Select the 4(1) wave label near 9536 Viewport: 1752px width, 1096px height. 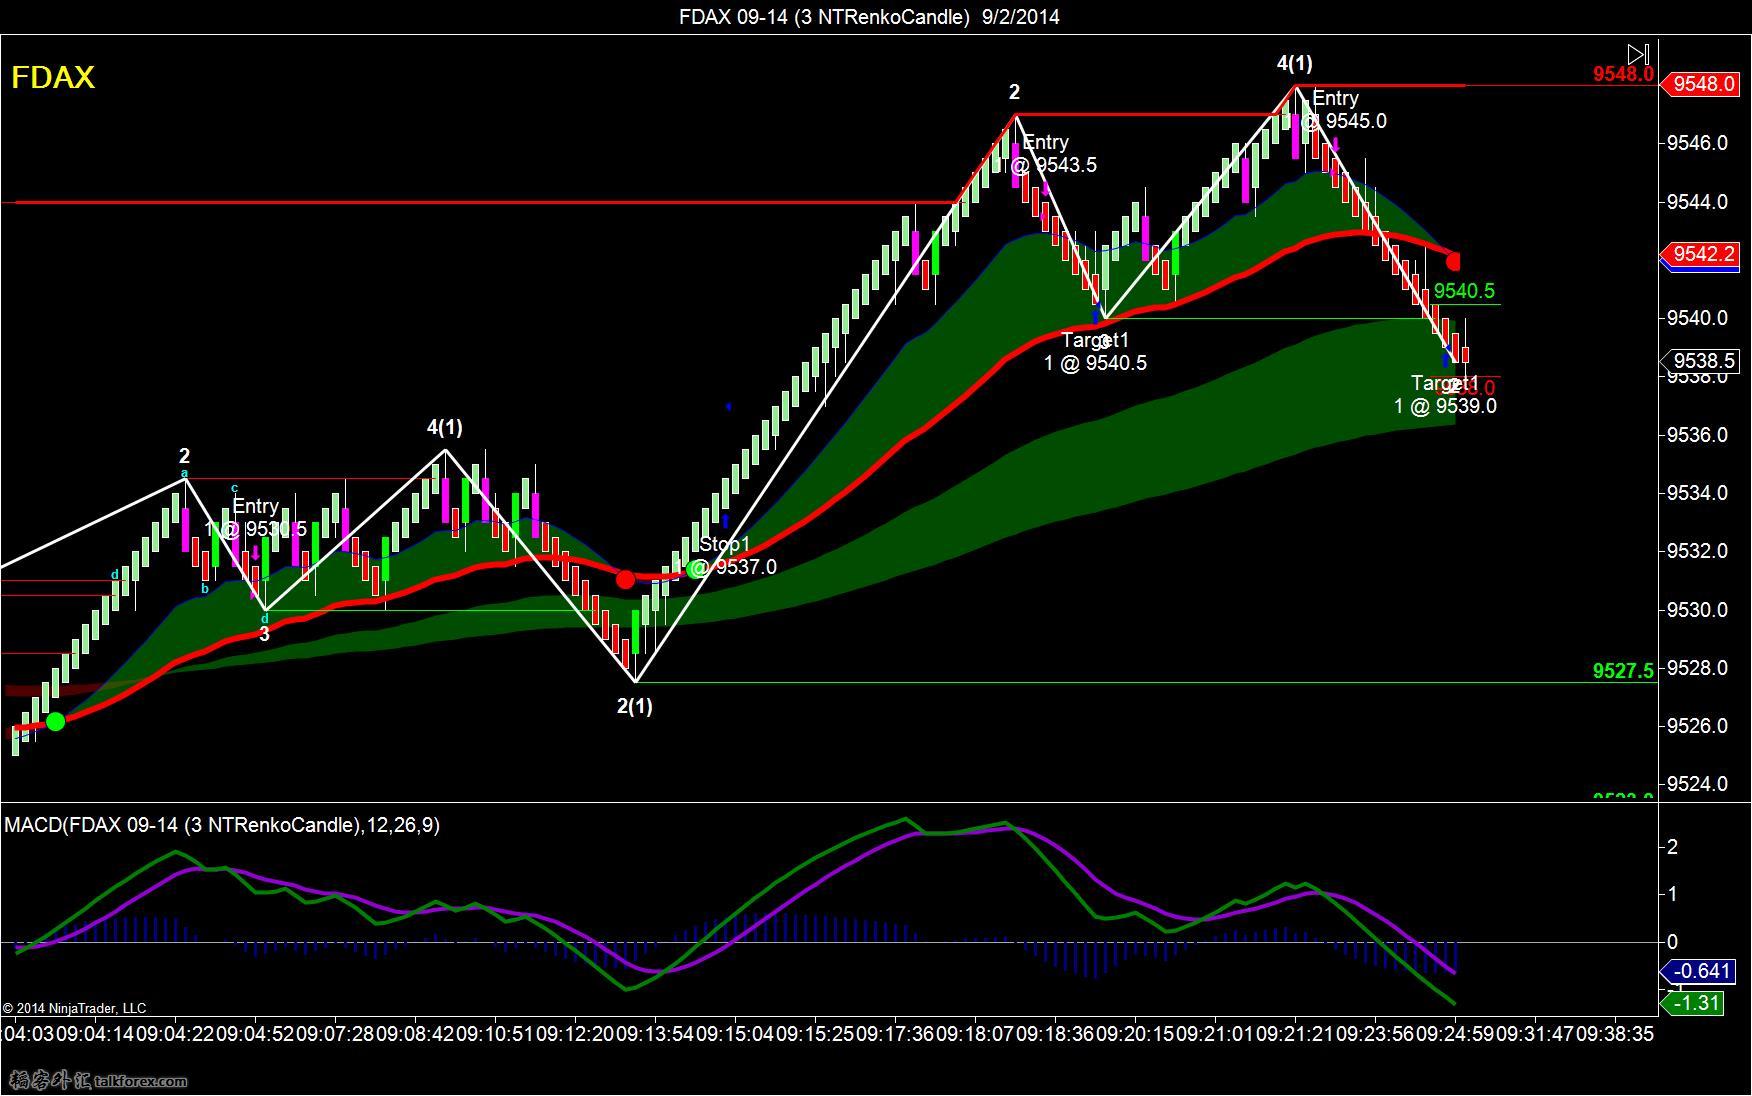445,427
